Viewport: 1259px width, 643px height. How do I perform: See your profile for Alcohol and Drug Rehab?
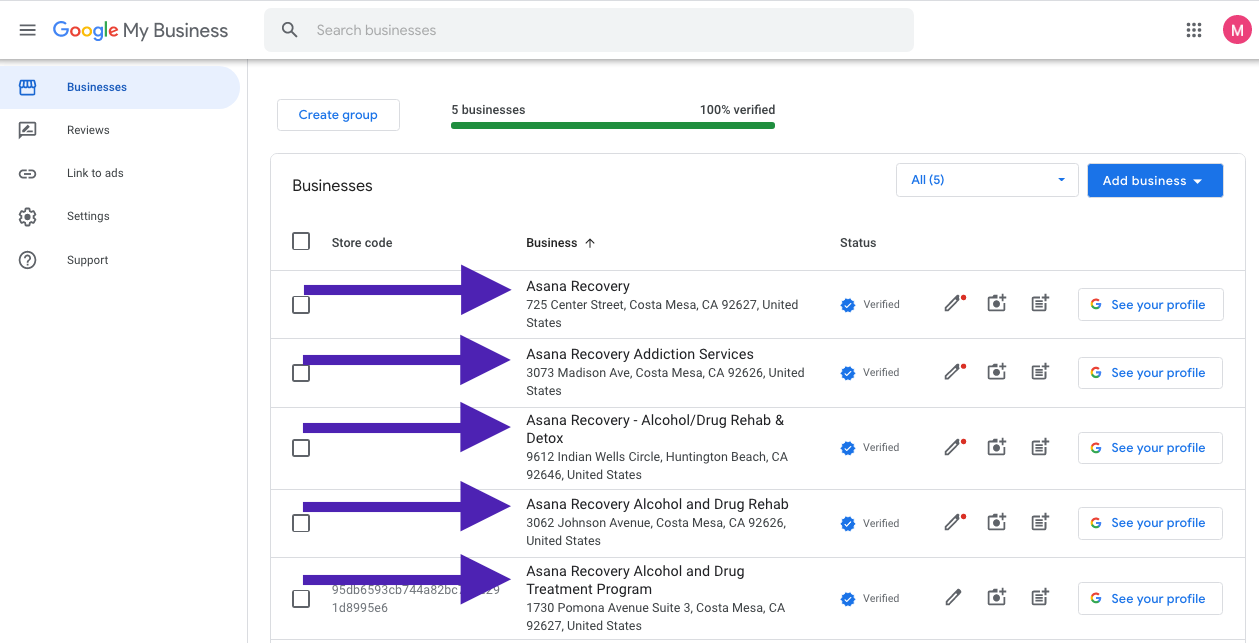coord(1150,523)
